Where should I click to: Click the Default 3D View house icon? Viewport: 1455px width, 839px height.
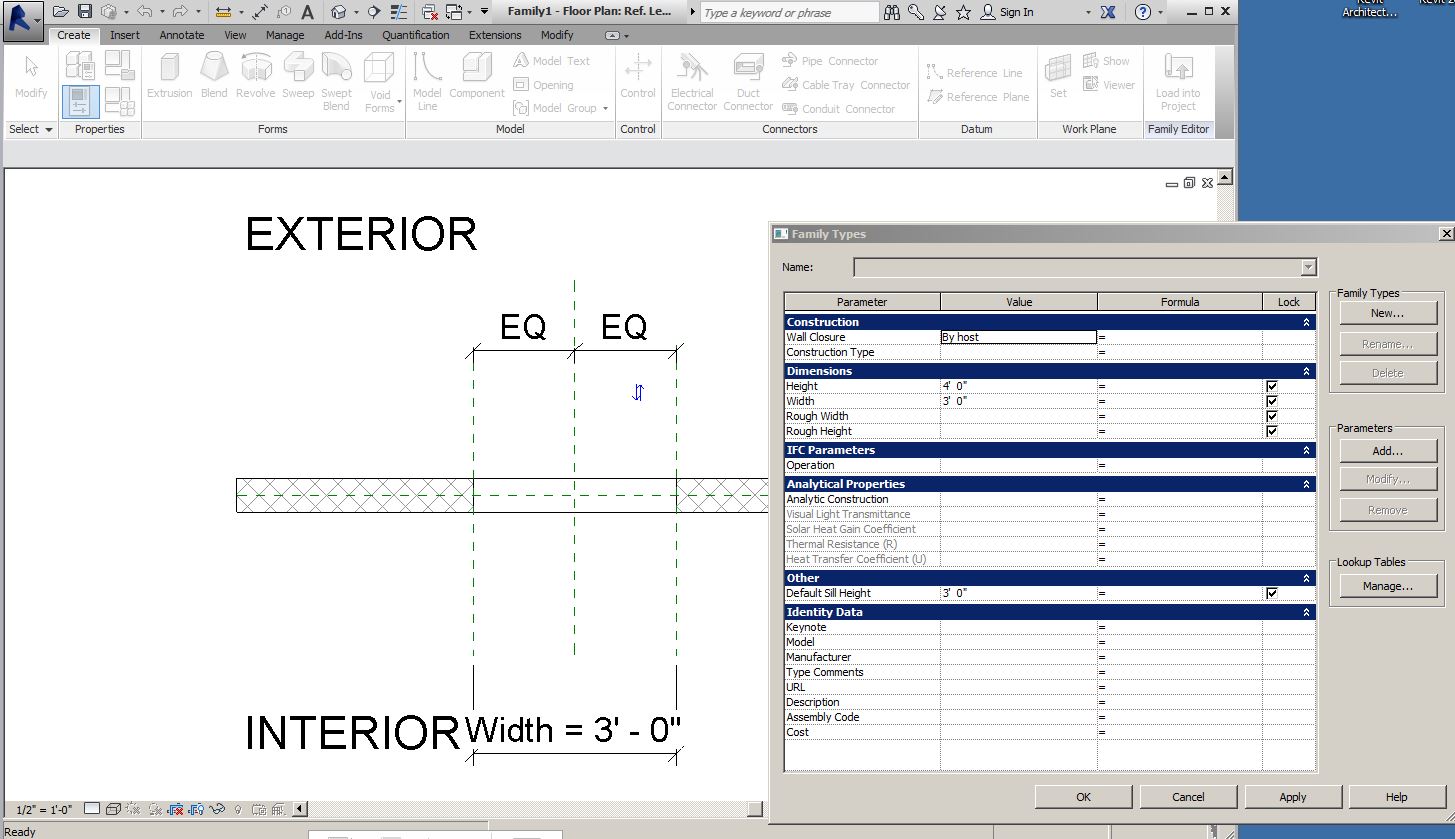click(x=339, y=12)
